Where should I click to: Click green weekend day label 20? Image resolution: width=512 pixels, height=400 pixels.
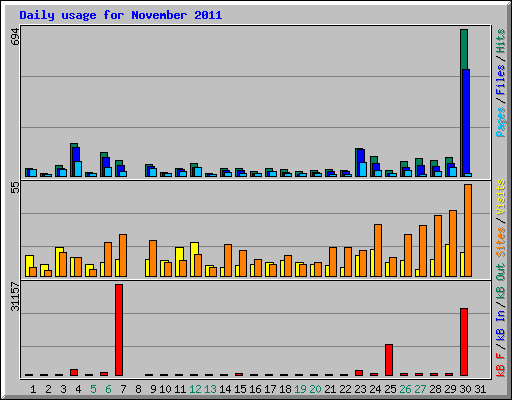[315, 389]
